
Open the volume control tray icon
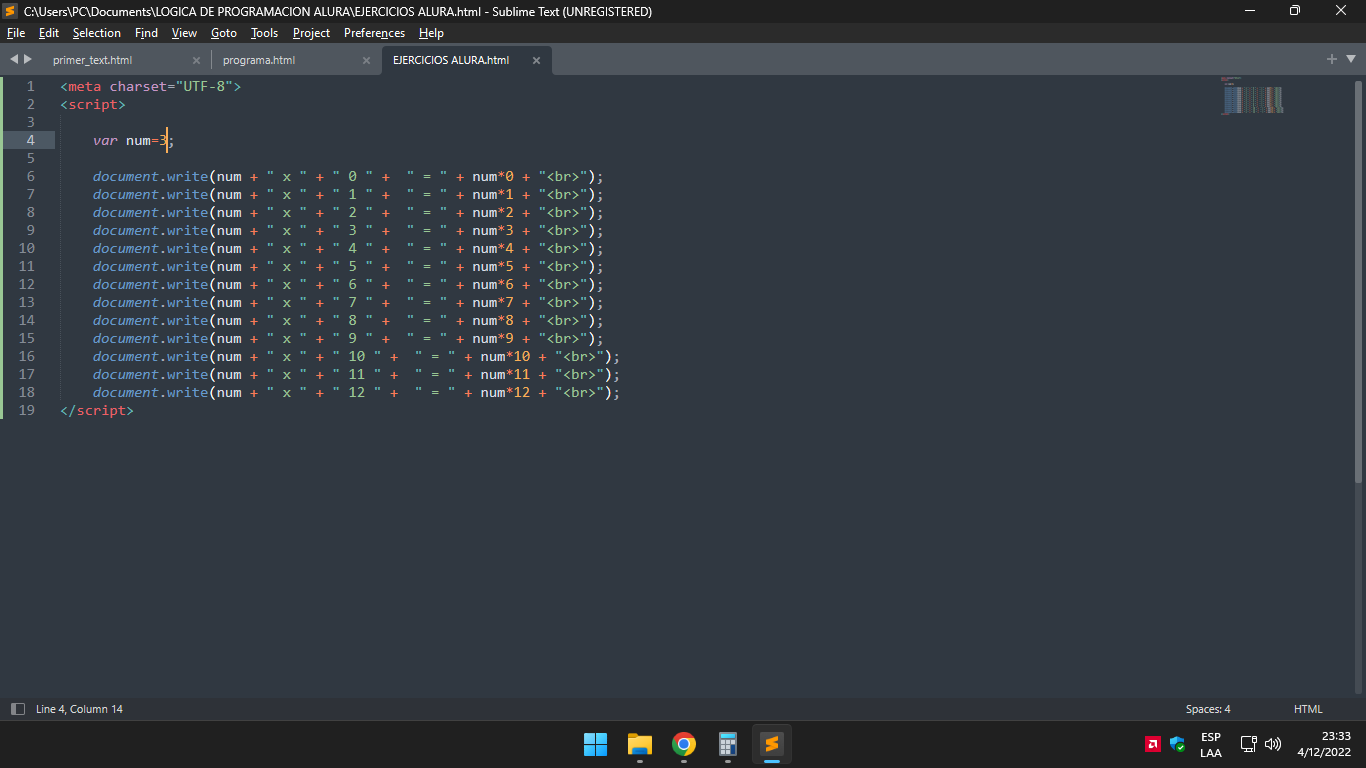click(x=1273, y=744)
